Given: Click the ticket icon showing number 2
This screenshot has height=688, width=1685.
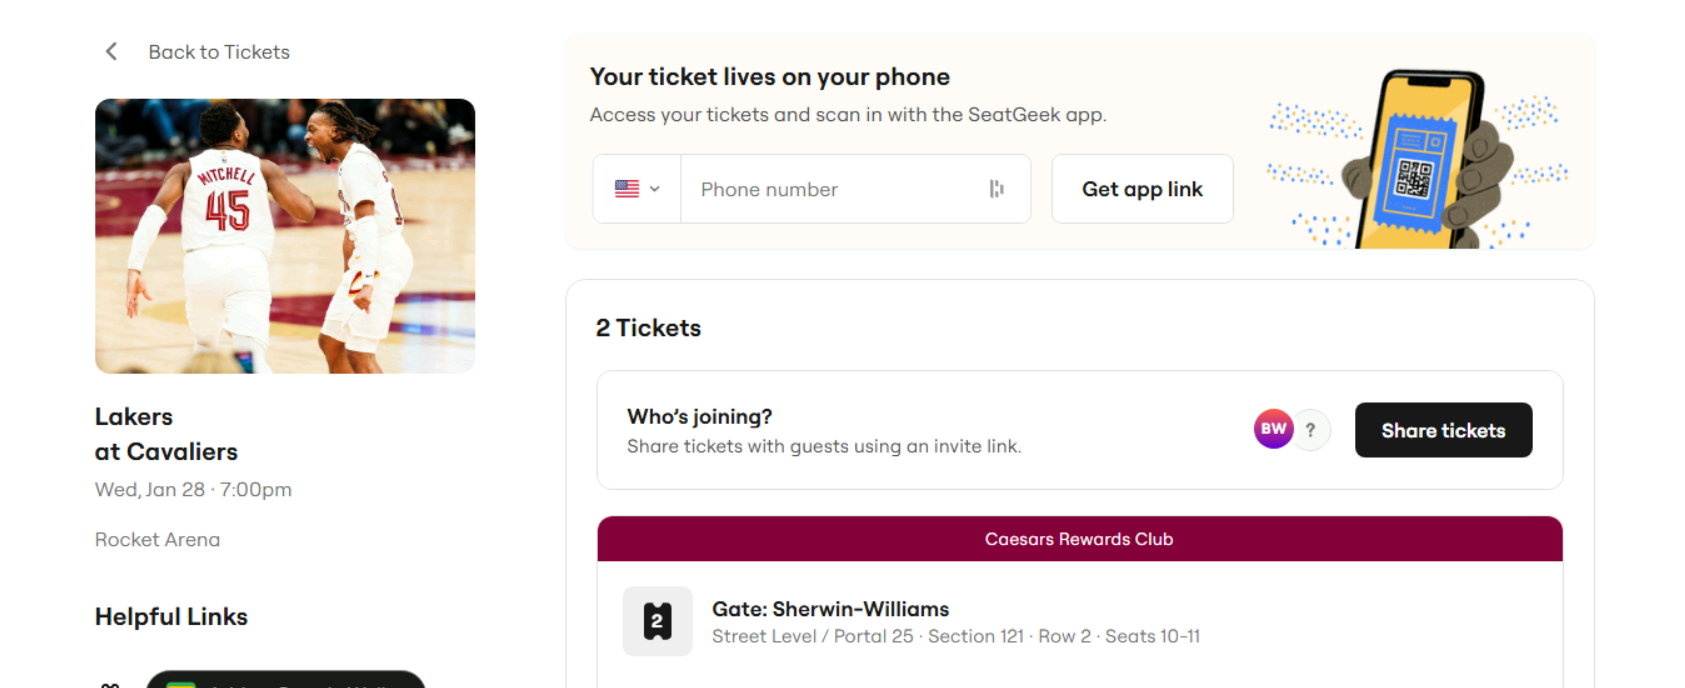Looking at the screenshot, I should 657,621.
